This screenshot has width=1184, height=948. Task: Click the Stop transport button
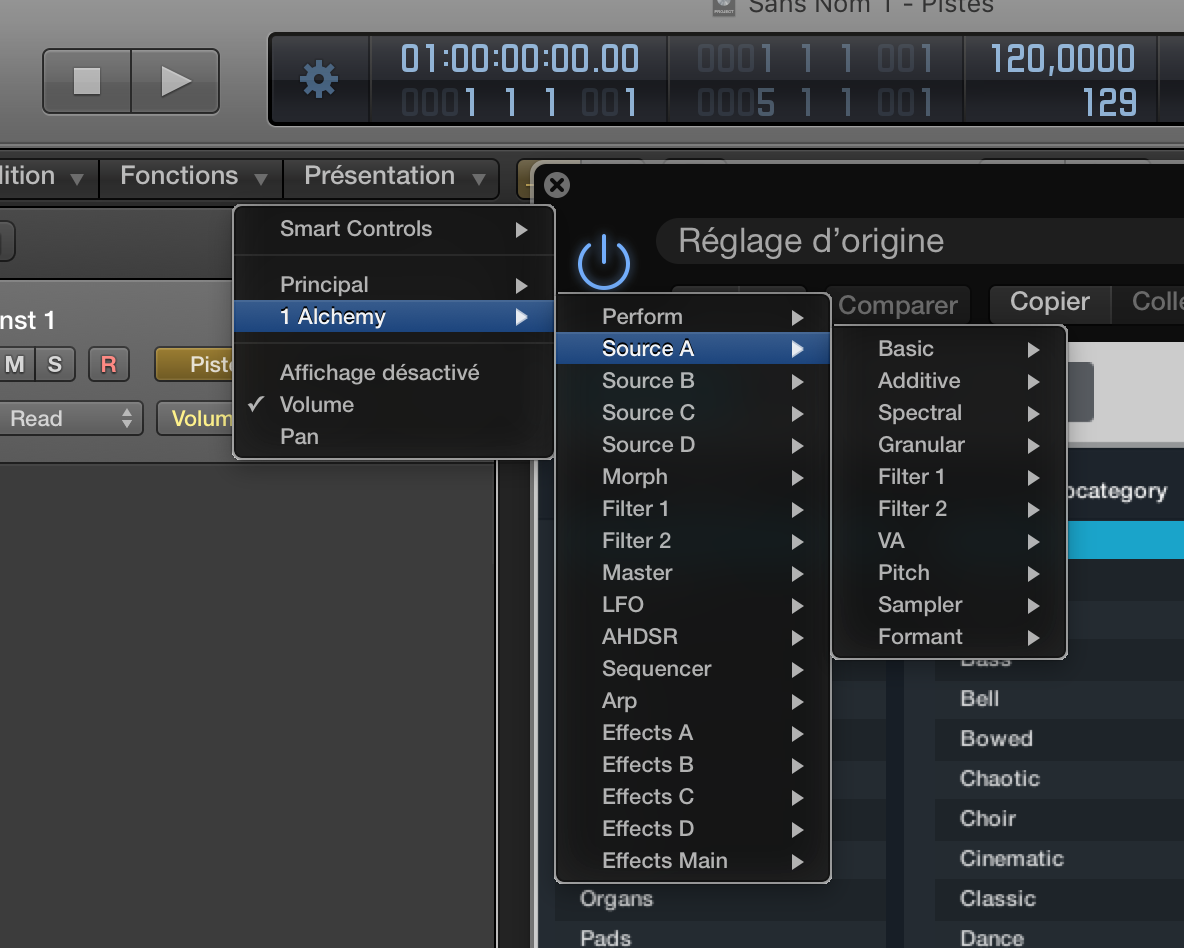tap(87, 81)
